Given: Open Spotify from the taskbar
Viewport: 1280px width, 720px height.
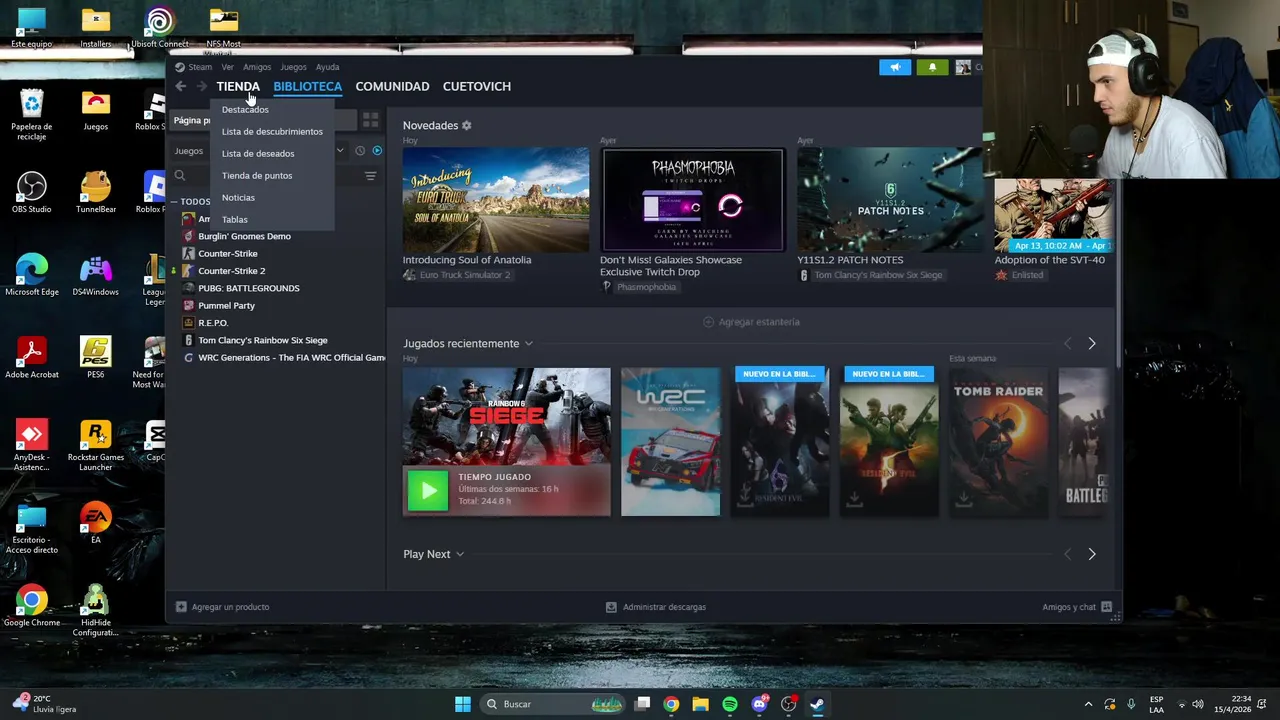Looking at the screenshot, I should click(730, 704).
